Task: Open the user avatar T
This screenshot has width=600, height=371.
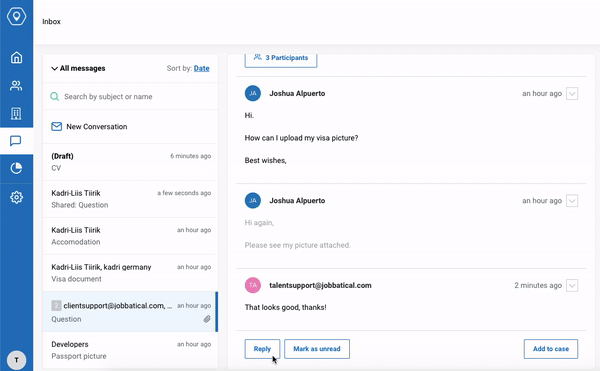Action: click(16, 360)
